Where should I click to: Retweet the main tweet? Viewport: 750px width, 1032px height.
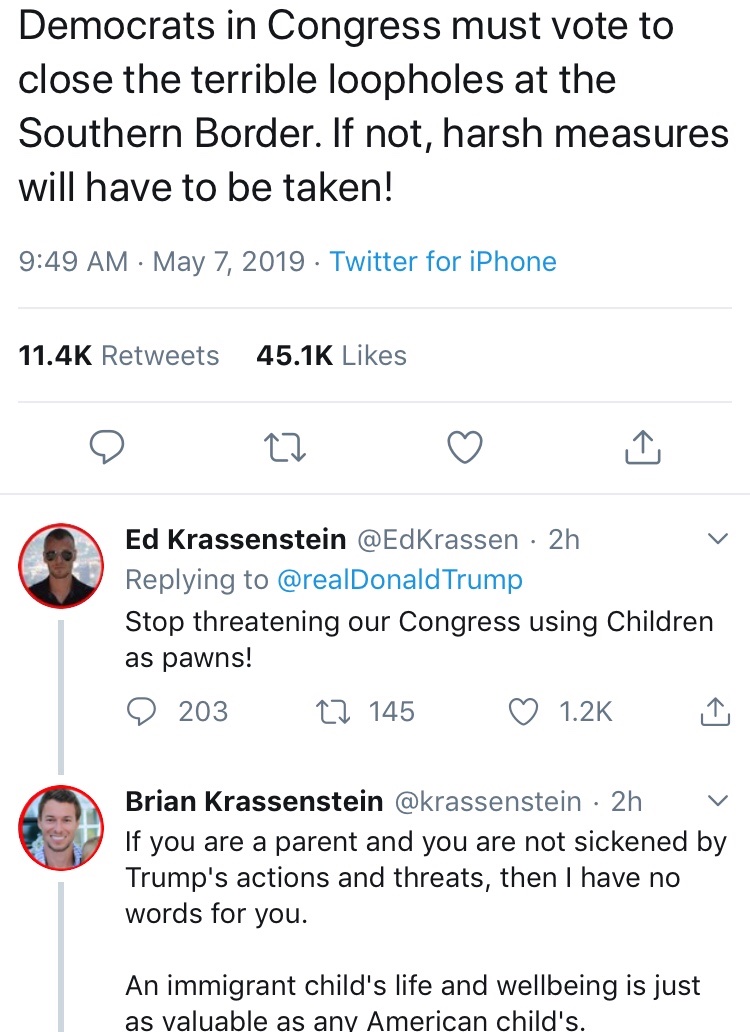[286, 448]
